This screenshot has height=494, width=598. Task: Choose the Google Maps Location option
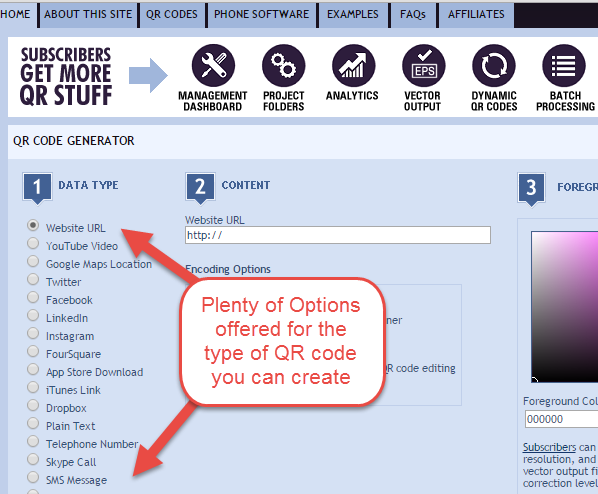point(33,261)
